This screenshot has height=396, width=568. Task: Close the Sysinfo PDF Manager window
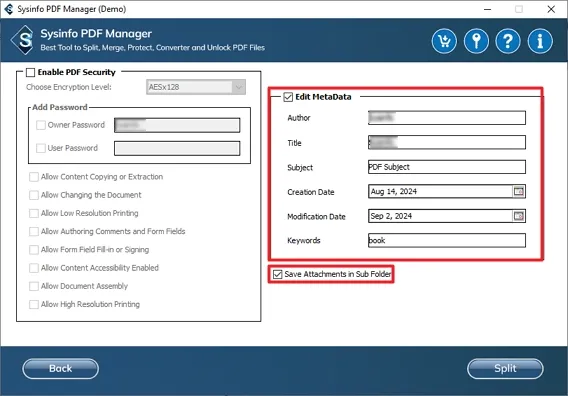click(x=551, y=9)
